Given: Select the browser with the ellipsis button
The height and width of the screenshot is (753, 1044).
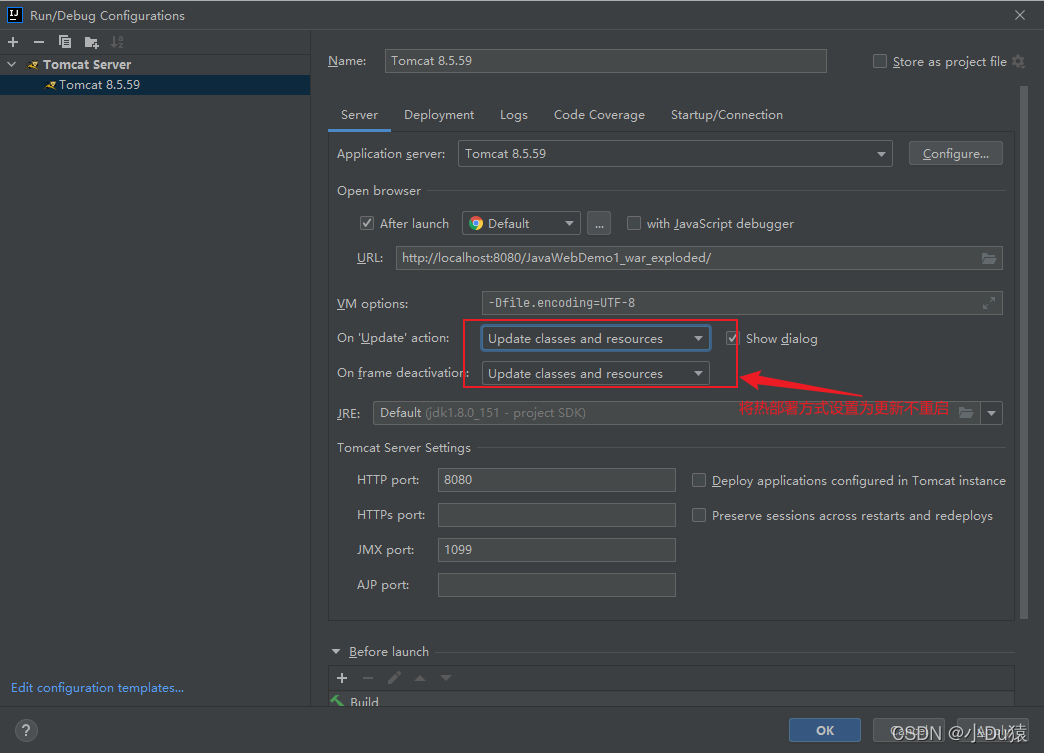Looking at the screenshot, I should [x=599, y=224].
